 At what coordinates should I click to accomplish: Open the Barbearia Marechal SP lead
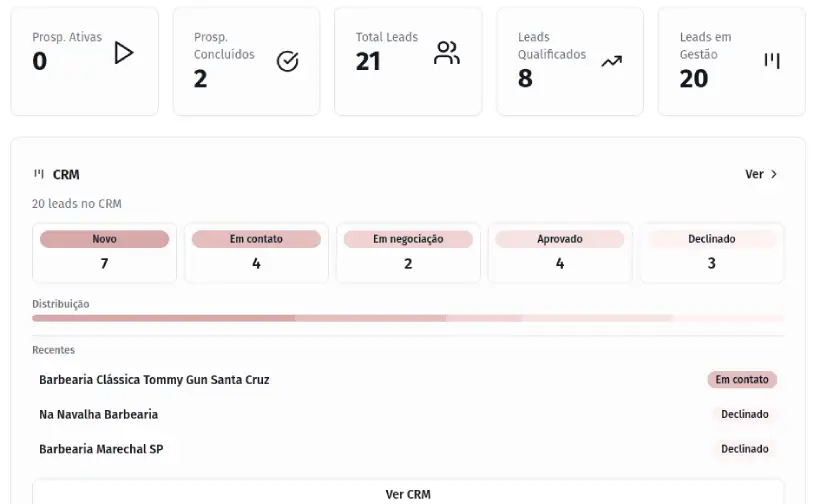pos(101,449)
